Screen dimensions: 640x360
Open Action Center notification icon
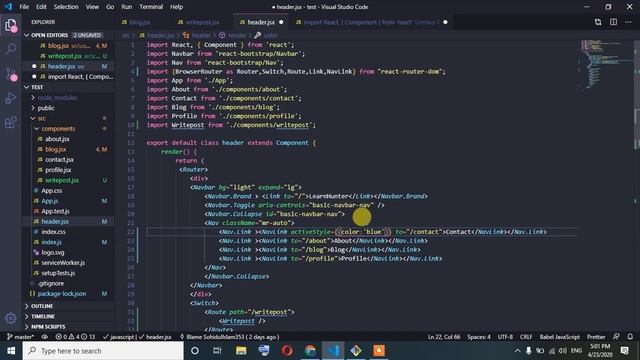pos(624,351)
